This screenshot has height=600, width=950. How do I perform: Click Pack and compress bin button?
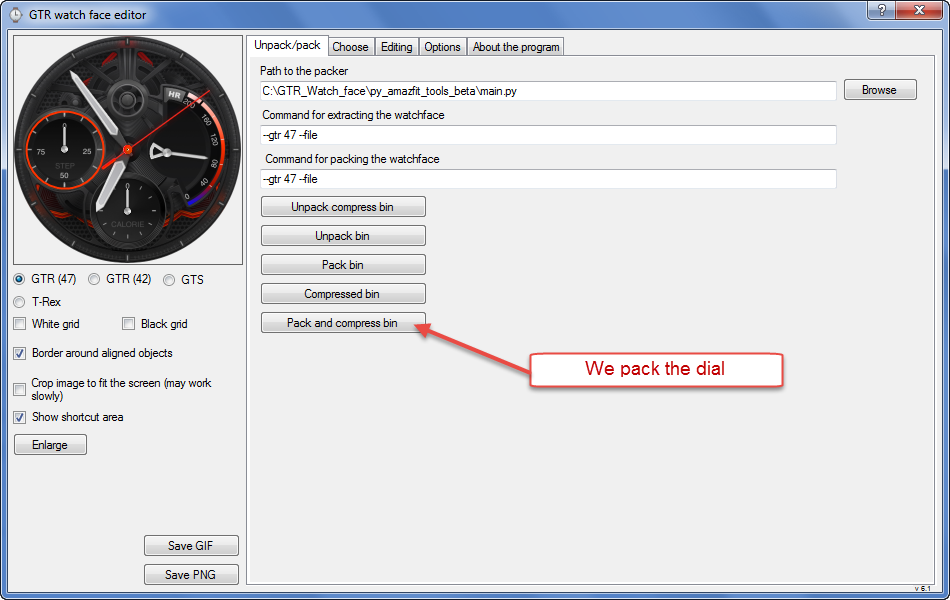tap(343, 323)
